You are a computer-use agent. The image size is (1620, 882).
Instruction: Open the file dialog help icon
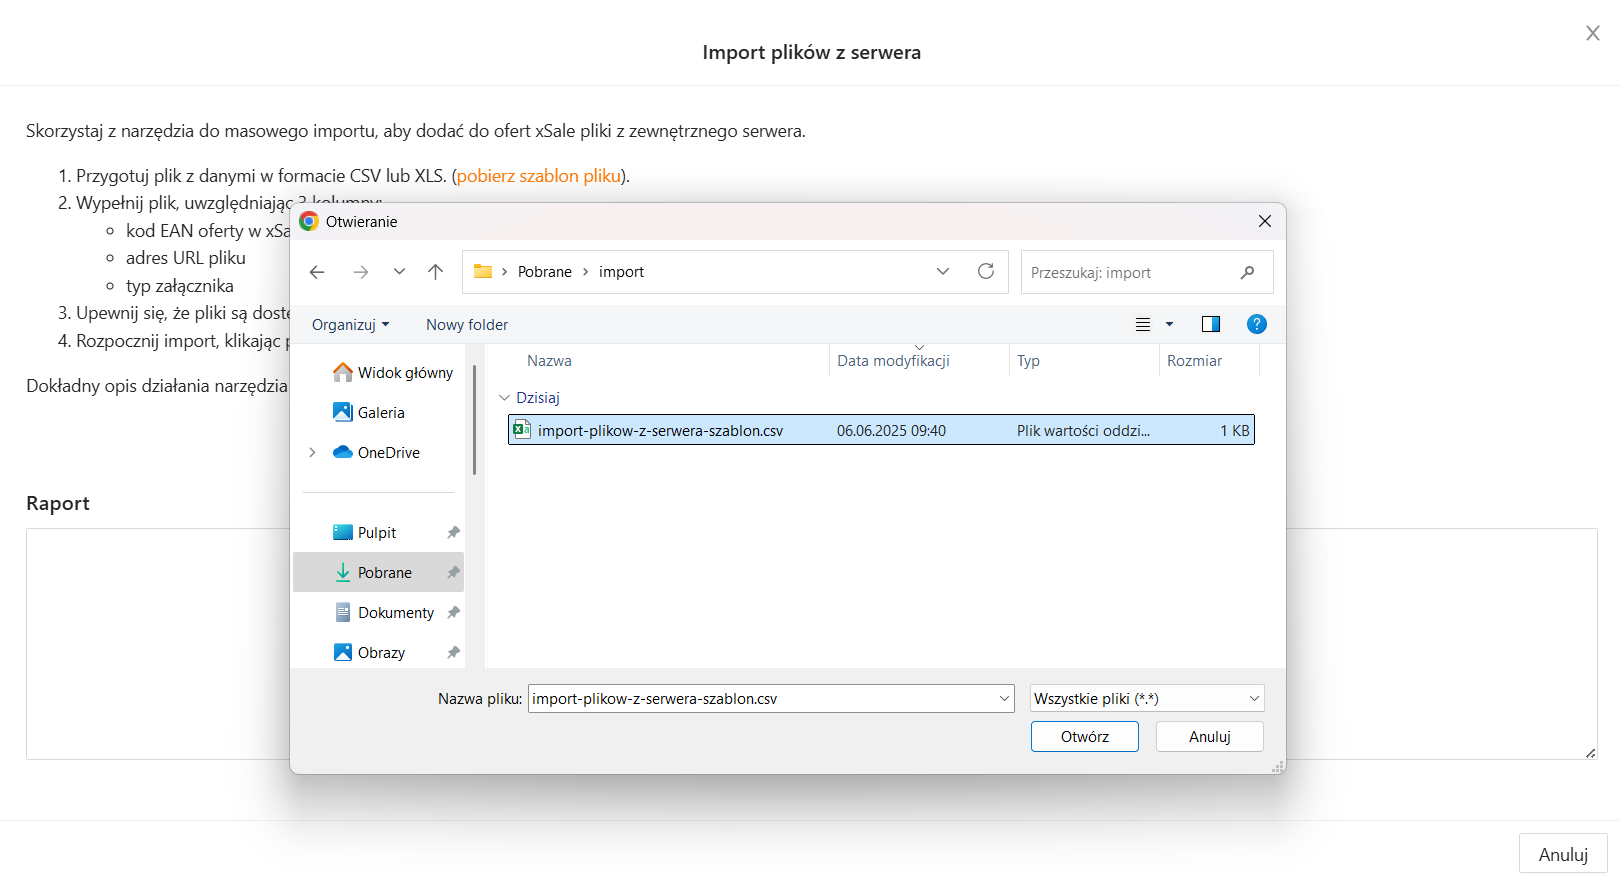[x=1256, y=324]
